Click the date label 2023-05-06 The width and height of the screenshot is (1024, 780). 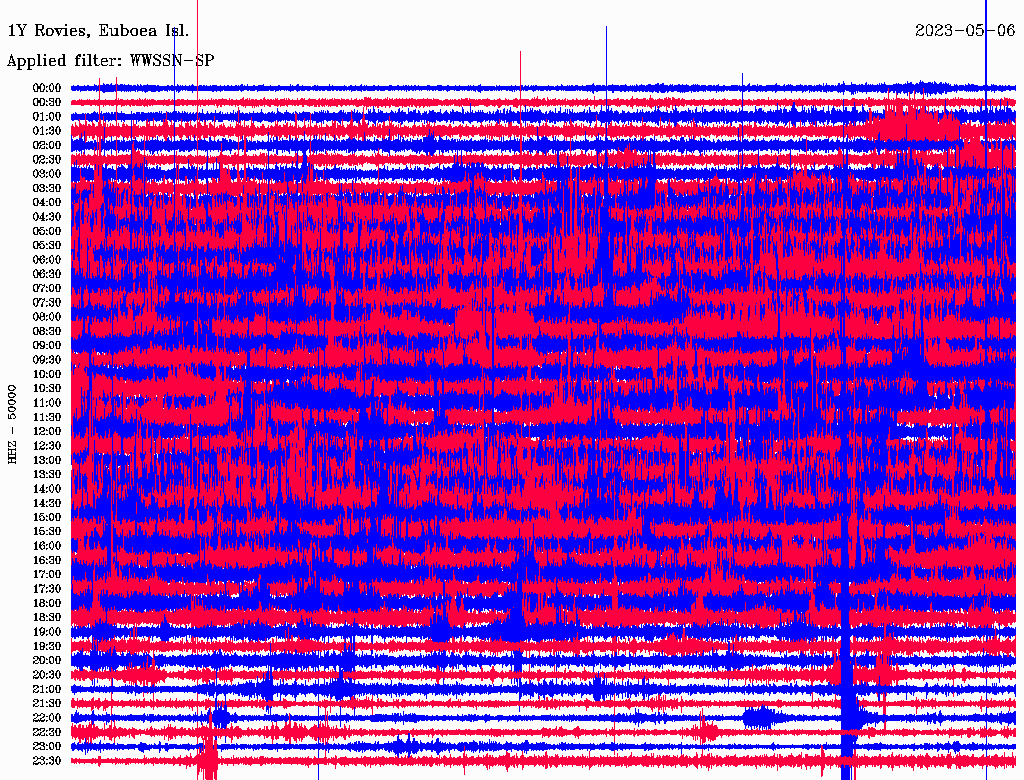point(965,31)
